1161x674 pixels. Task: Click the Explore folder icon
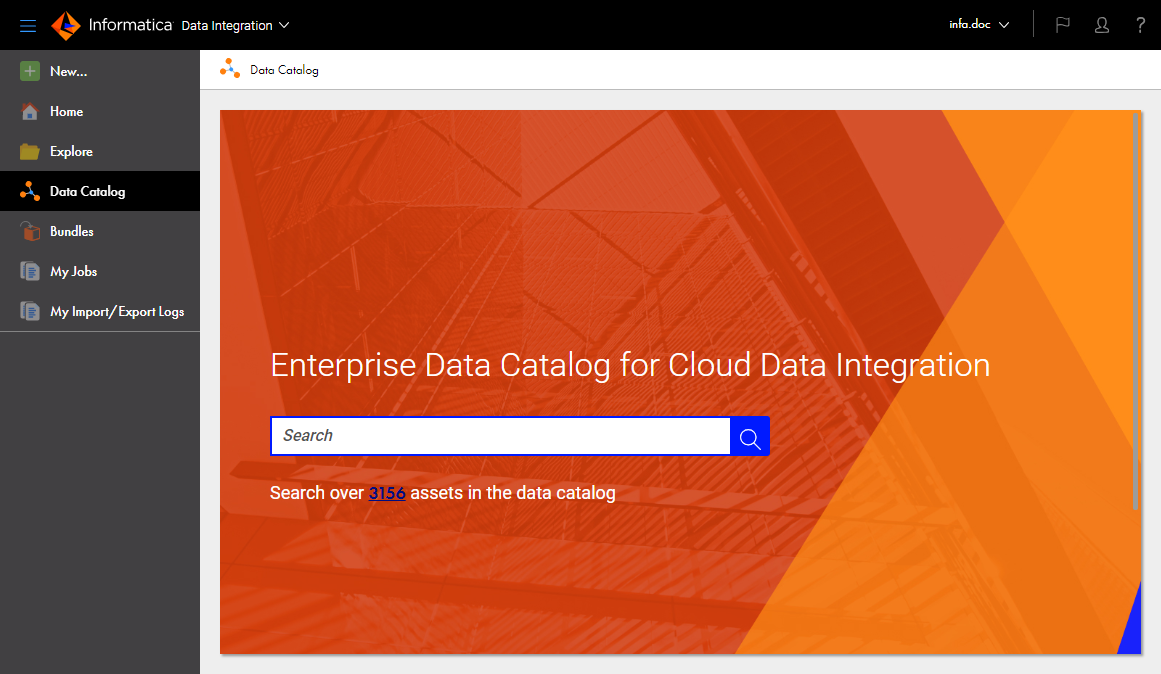point(30,151)
